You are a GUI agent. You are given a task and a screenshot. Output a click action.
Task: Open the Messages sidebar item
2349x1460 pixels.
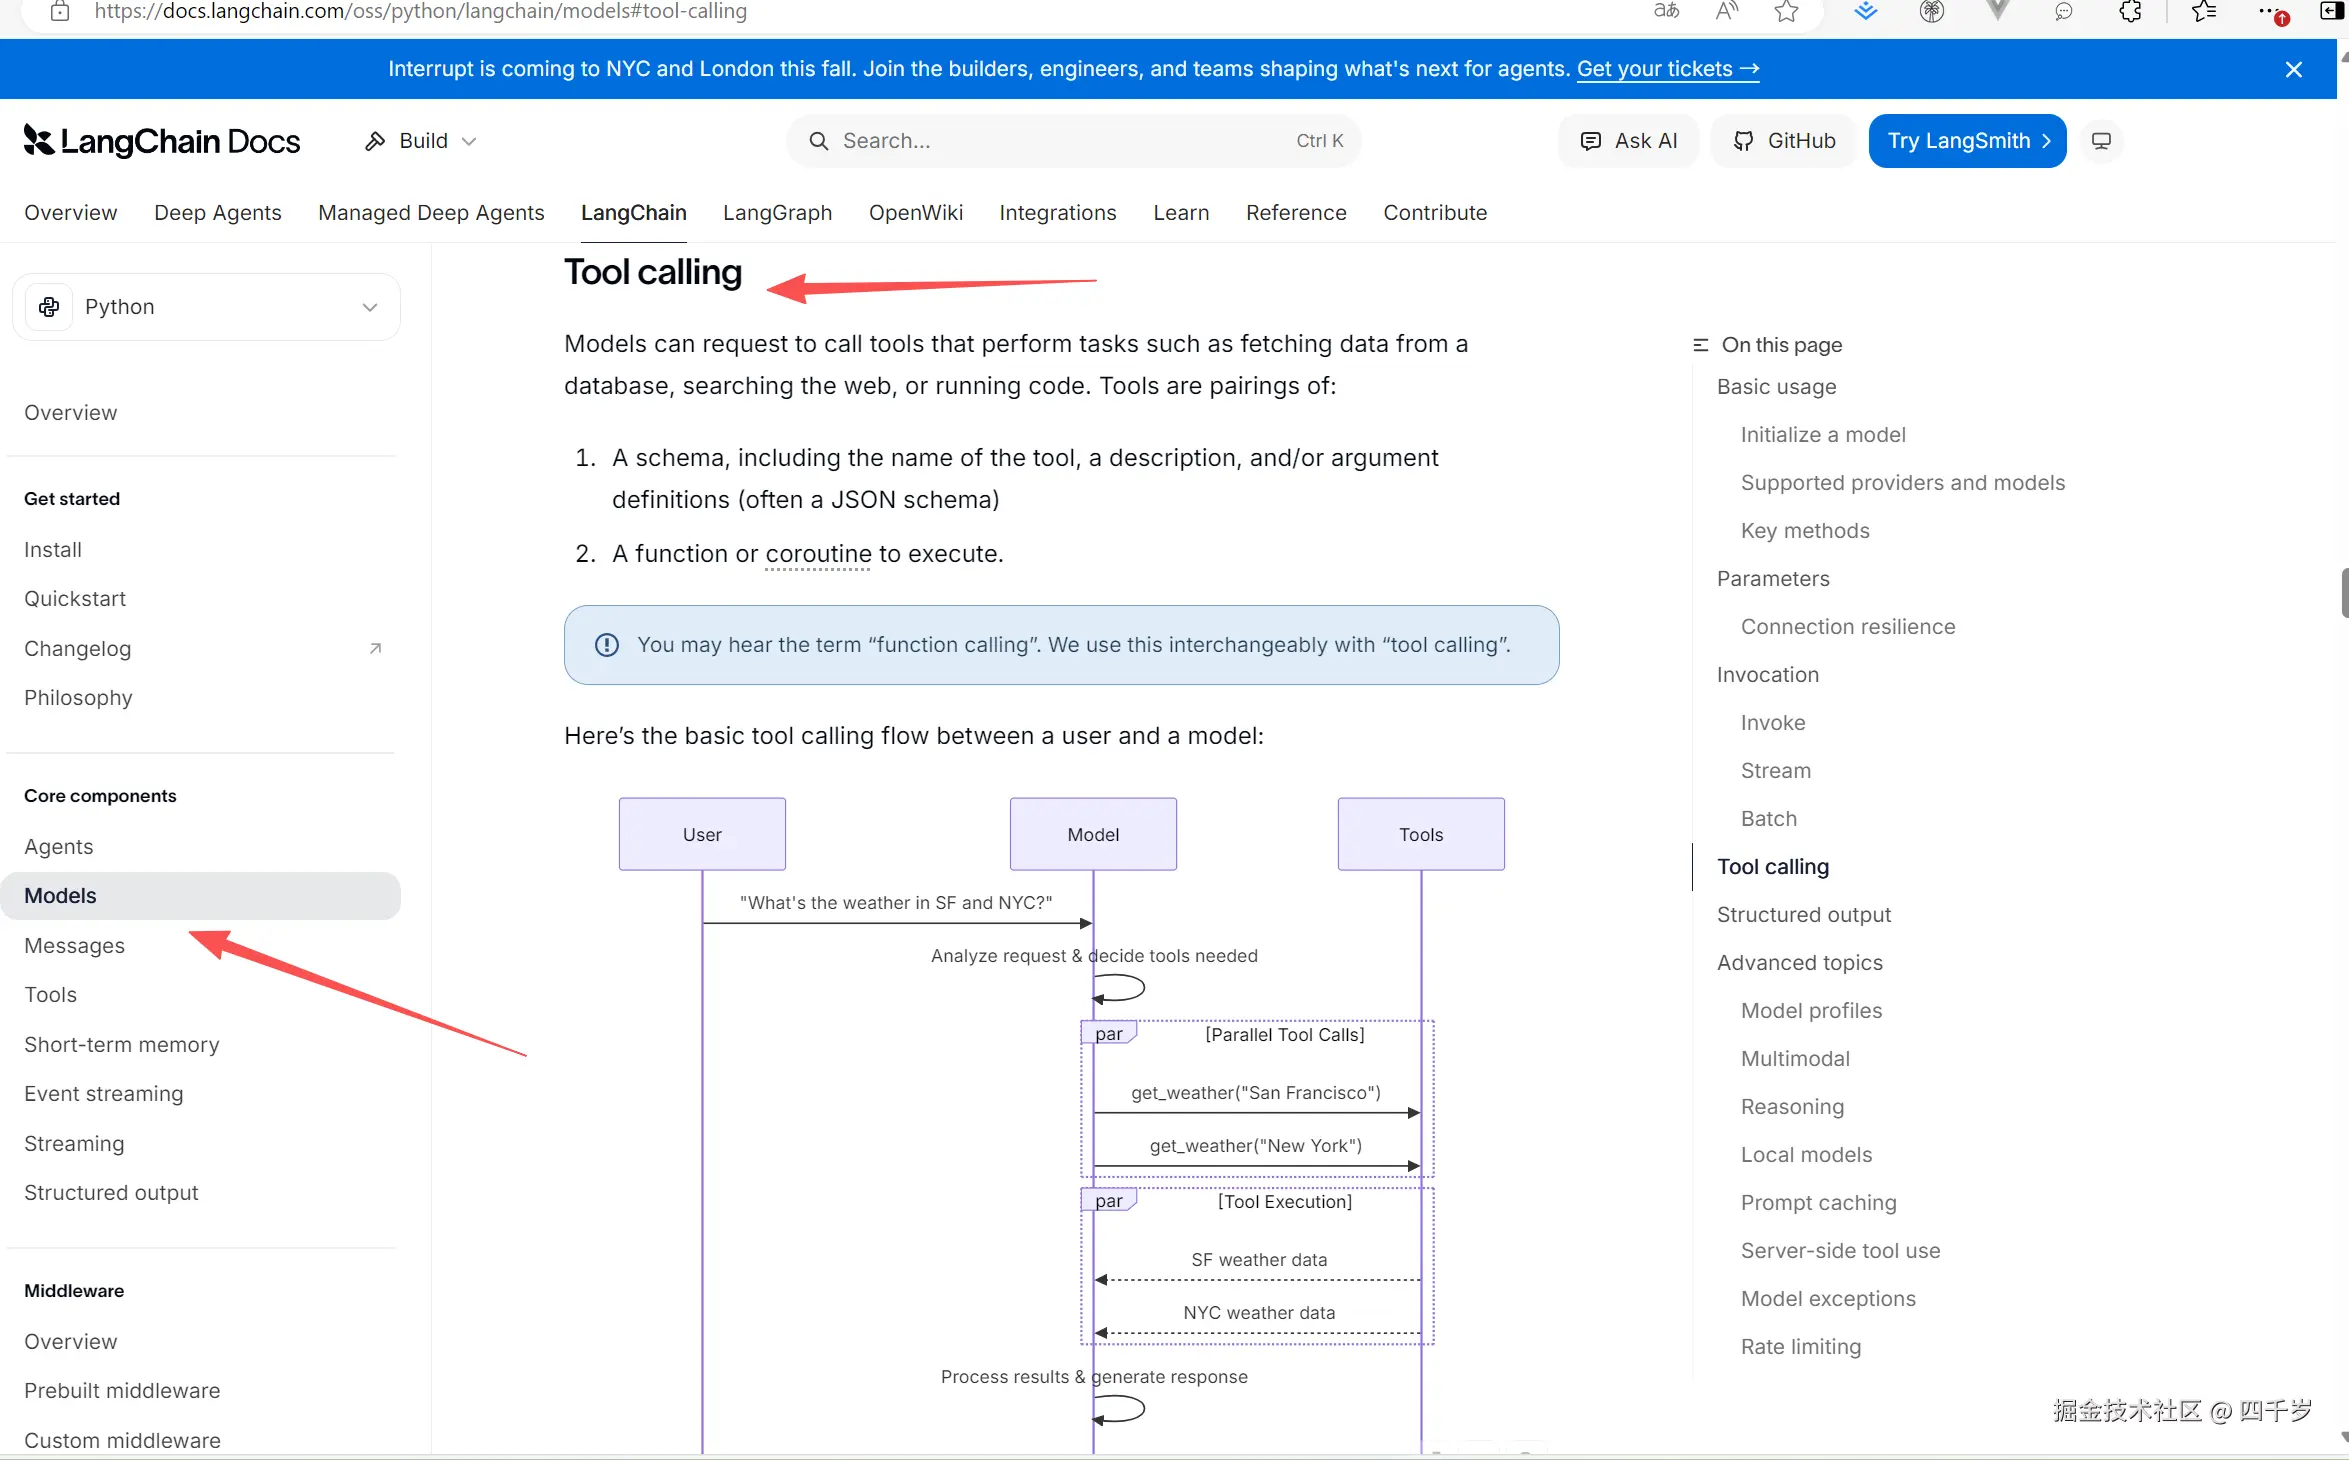pyautogui.click(x=74, y=946)
